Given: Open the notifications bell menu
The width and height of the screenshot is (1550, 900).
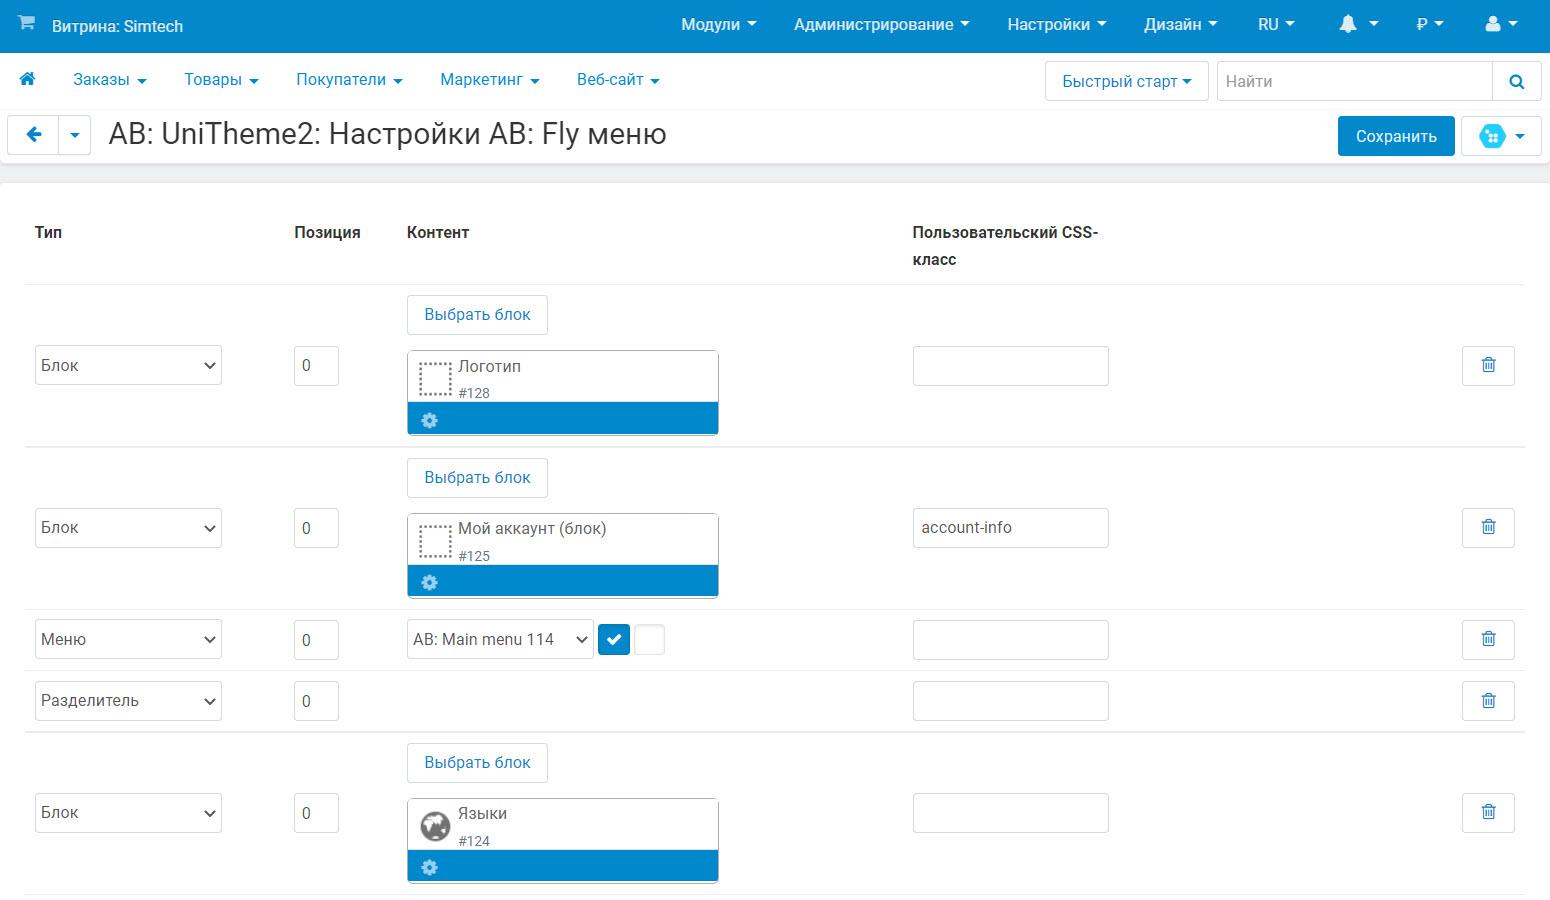Looking at the screenshot, I should [x=1358, y=24].
